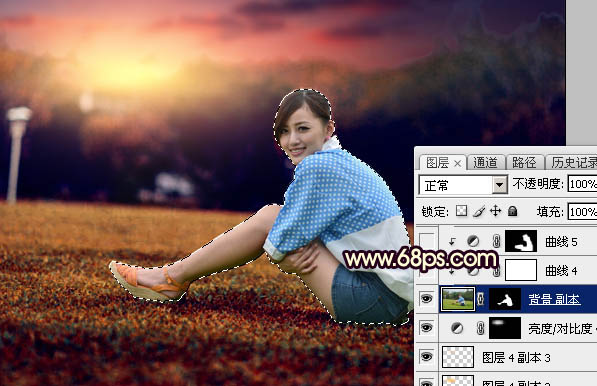
Task: Select the 亮度/对比度 layer name
Action: (x=560, y=329)
